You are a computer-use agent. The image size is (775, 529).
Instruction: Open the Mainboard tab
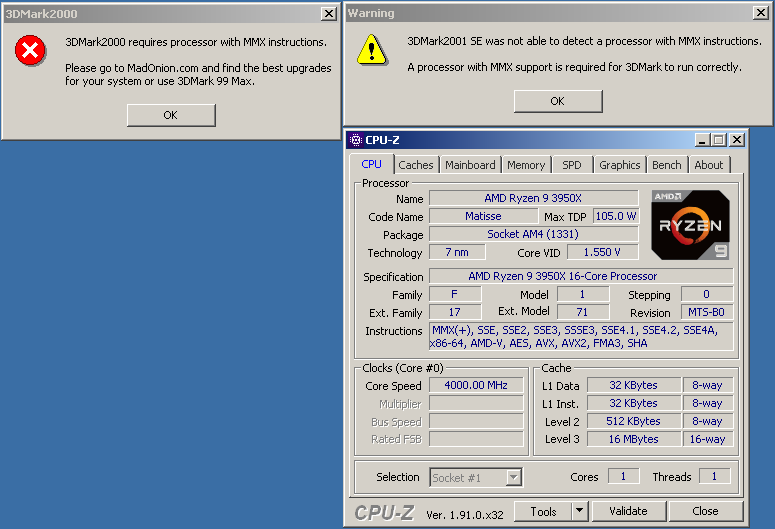pos(470,165)
